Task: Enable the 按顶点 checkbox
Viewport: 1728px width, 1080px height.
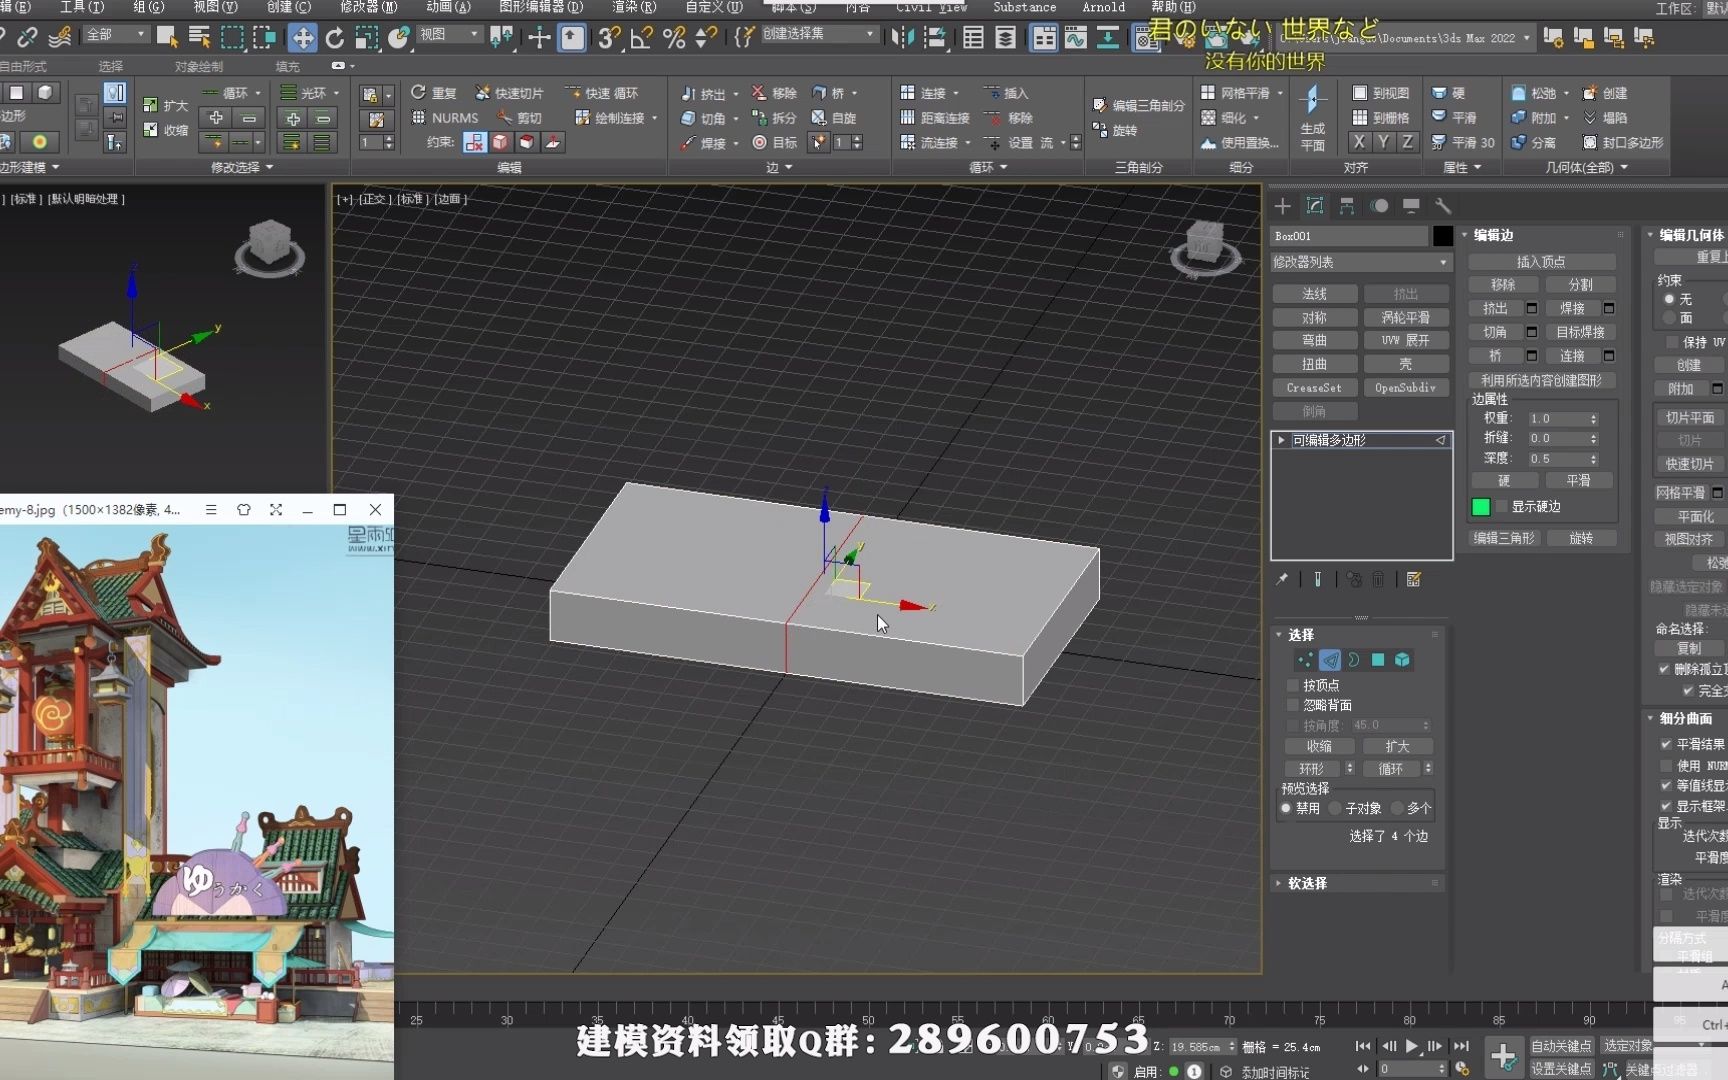Action: coord(1293,685)
